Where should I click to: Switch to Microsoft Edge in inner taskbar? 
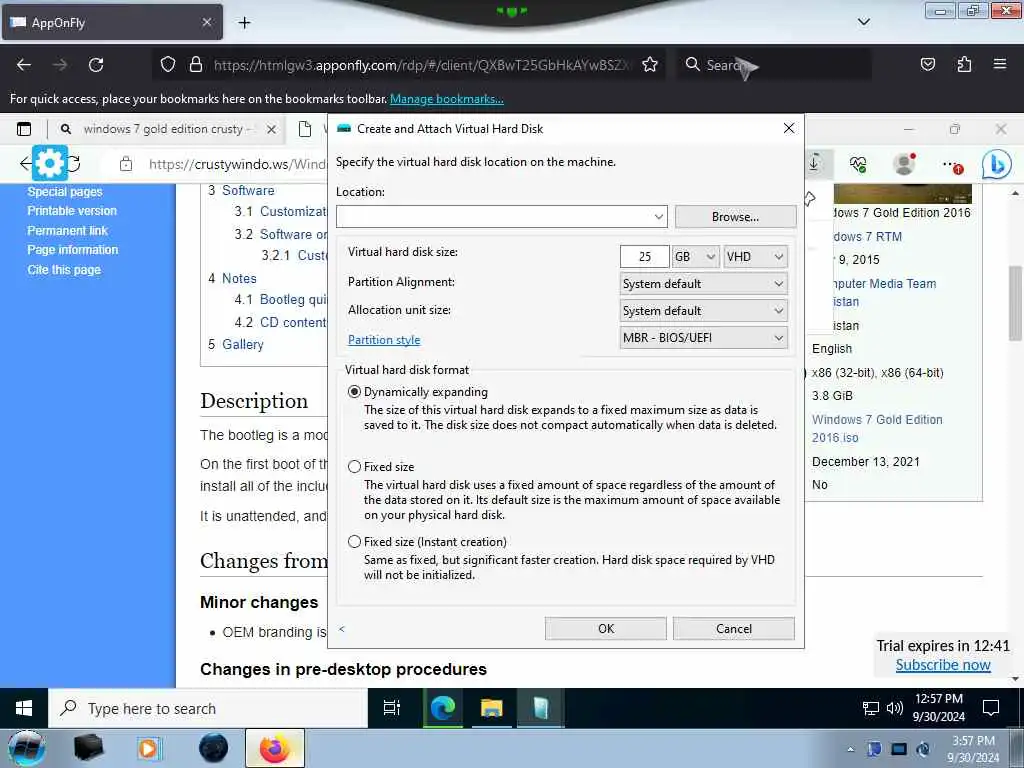pos(443,708)
